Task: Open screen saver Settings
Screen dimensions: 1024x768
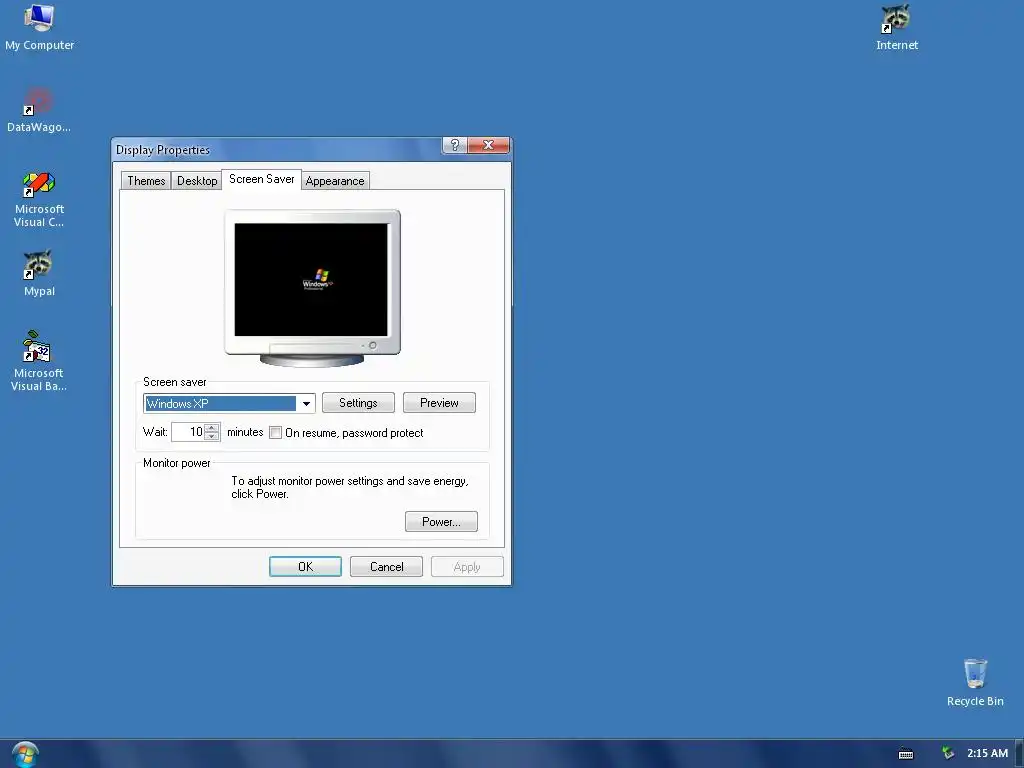Action: [x=358, y=403]
